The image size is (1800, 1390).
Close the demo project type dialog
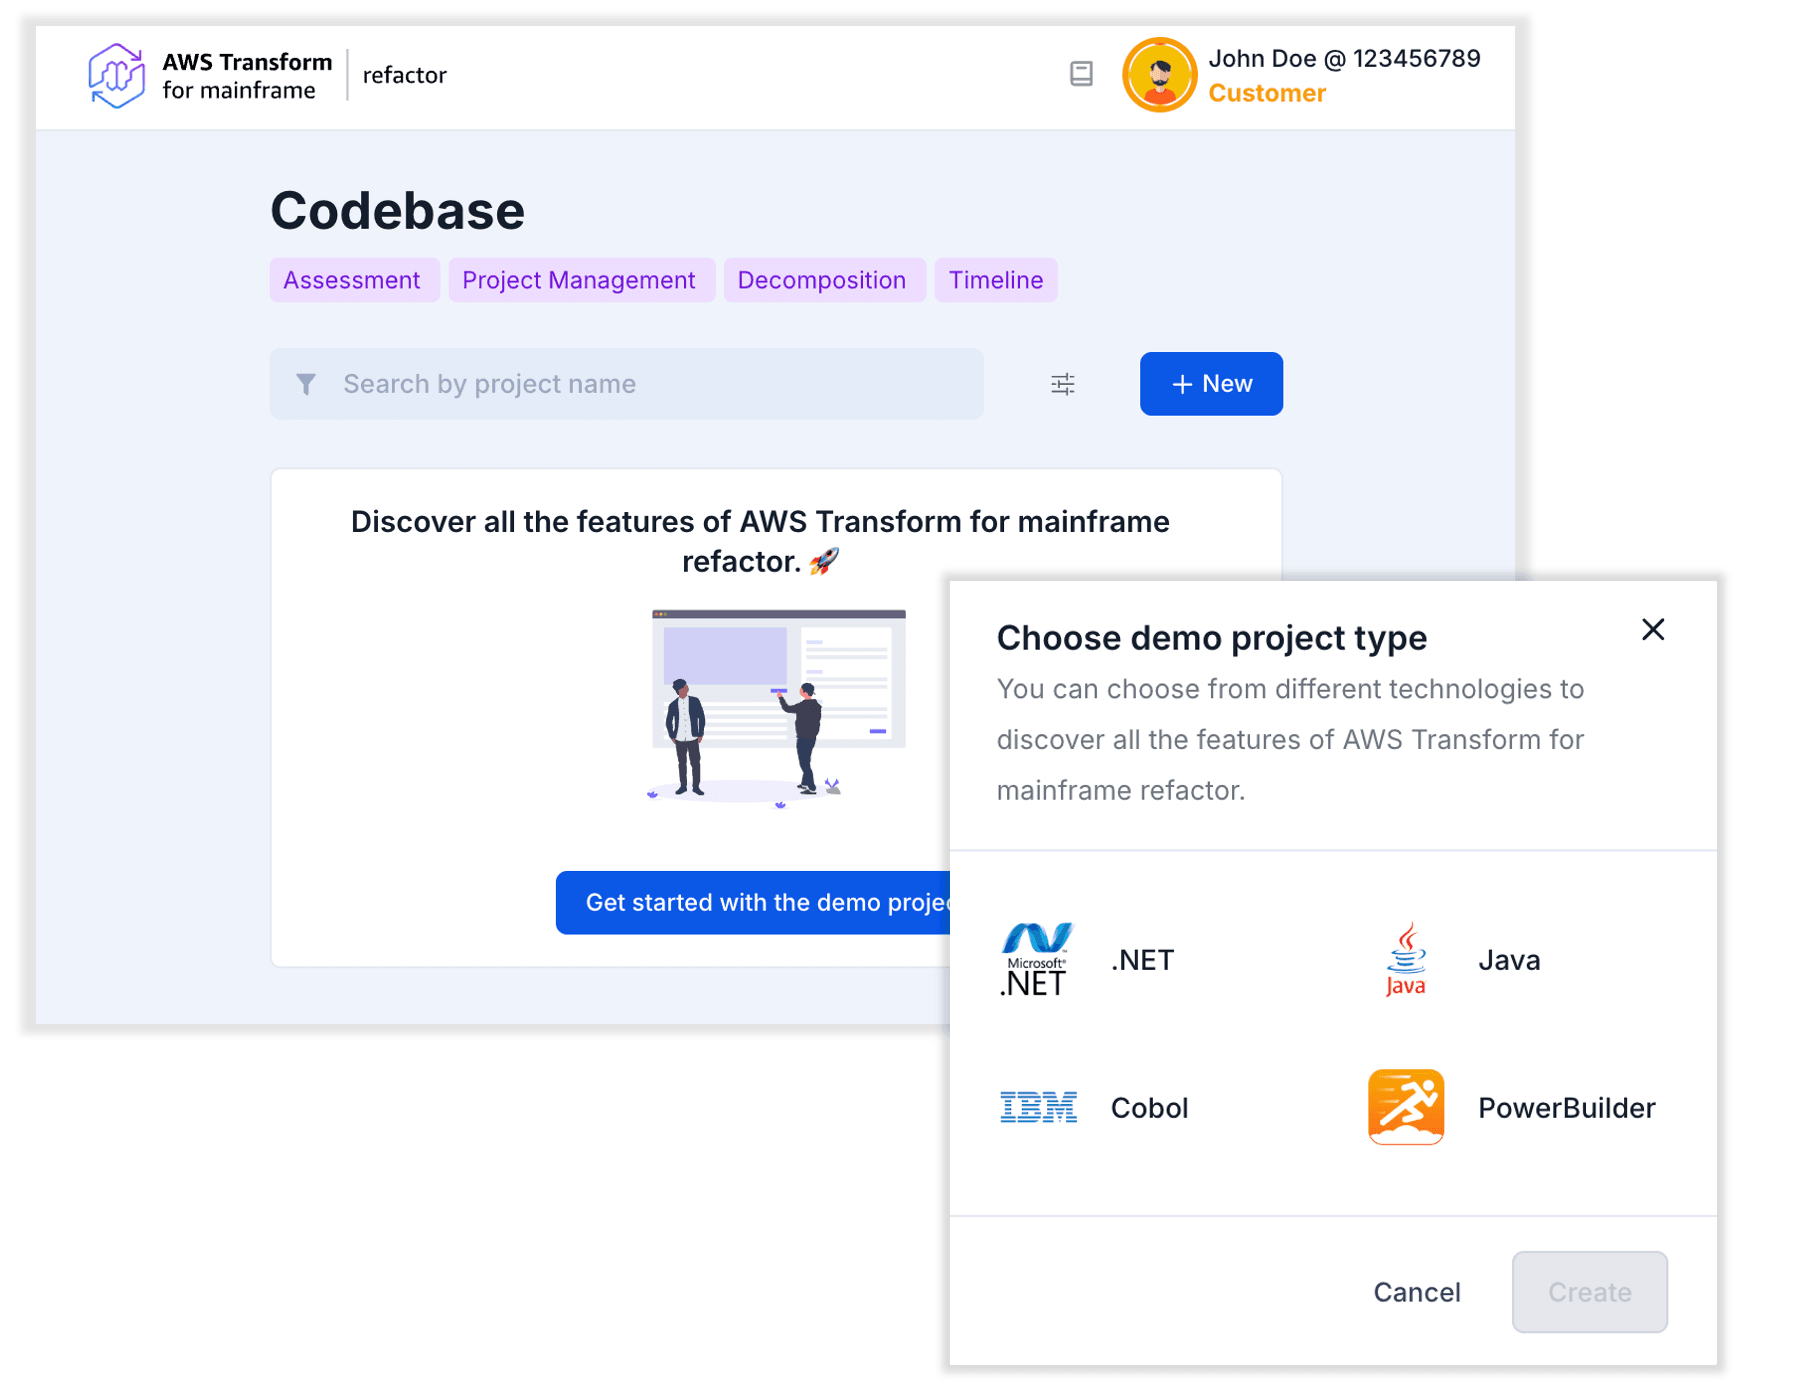(1653, 630)
